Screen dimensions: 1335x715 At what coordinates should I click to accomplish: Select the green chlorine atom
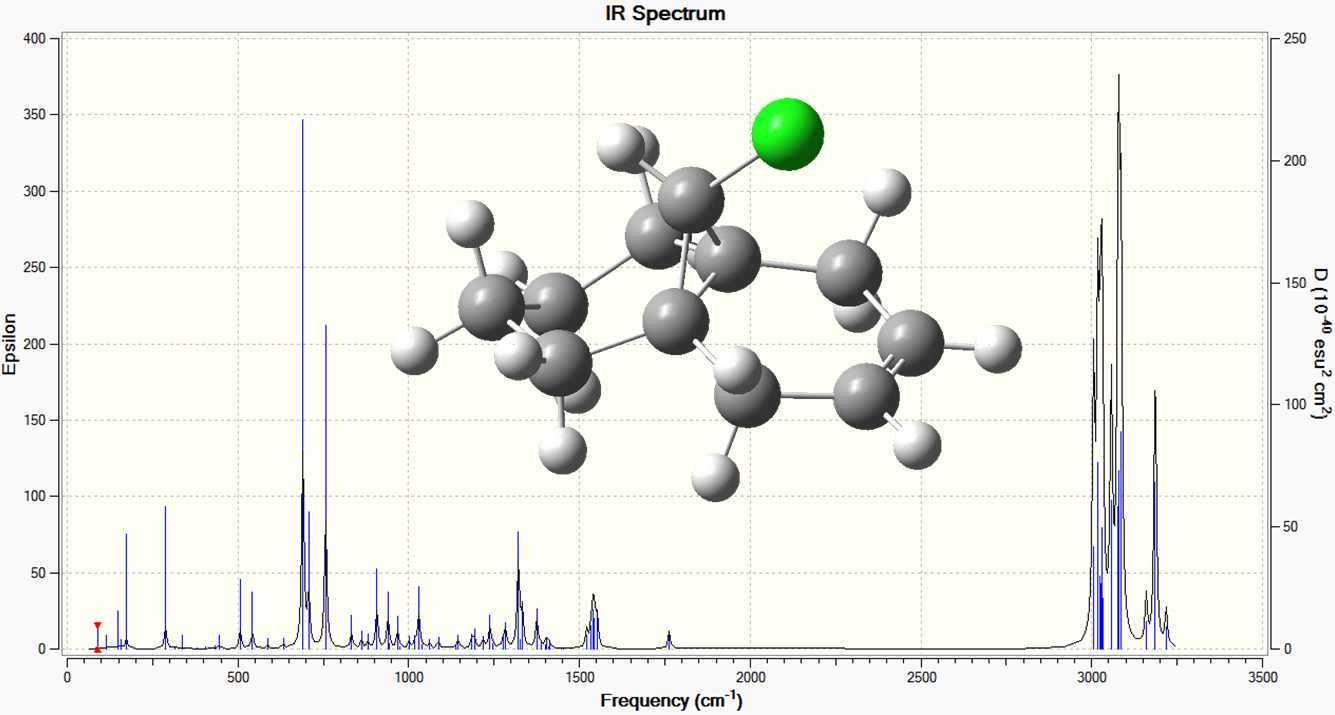787,134
